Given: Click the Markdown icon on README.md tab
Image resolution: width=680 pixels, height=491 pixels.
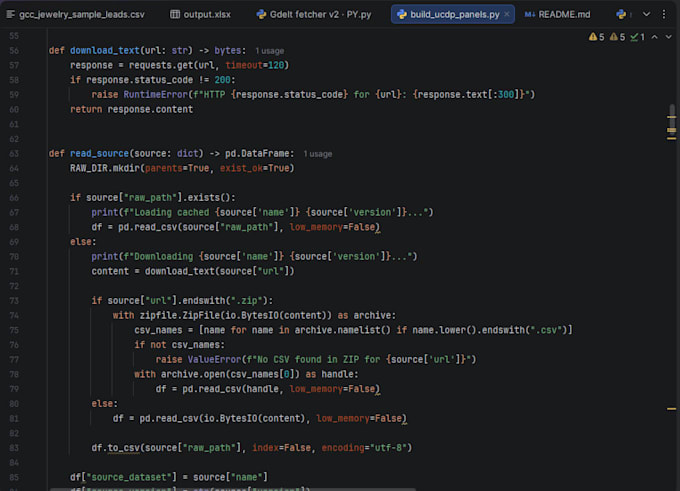Looking at the screenshot, I should [x=530, y=14].
